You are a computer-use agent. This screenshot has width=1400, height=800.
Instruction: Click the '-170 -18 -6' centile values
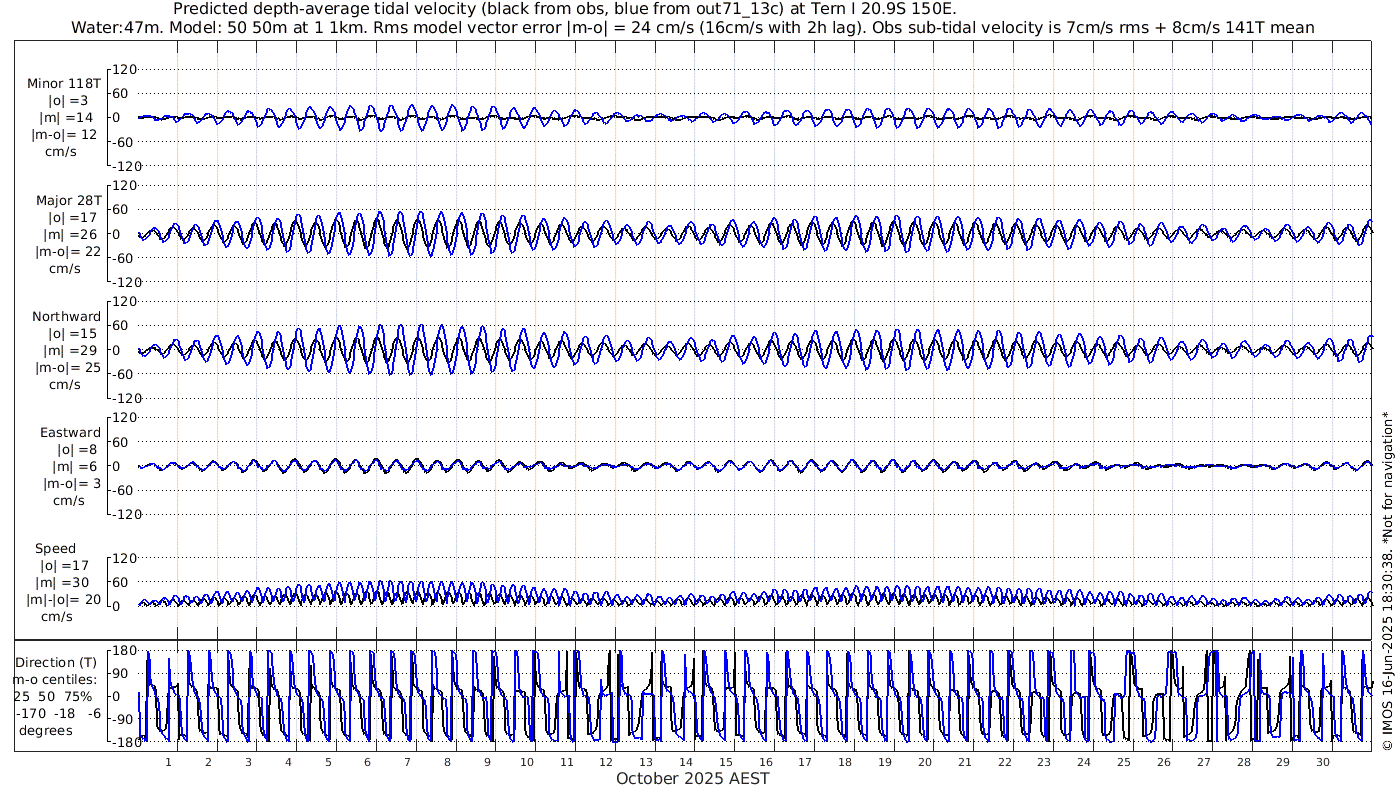58,713
